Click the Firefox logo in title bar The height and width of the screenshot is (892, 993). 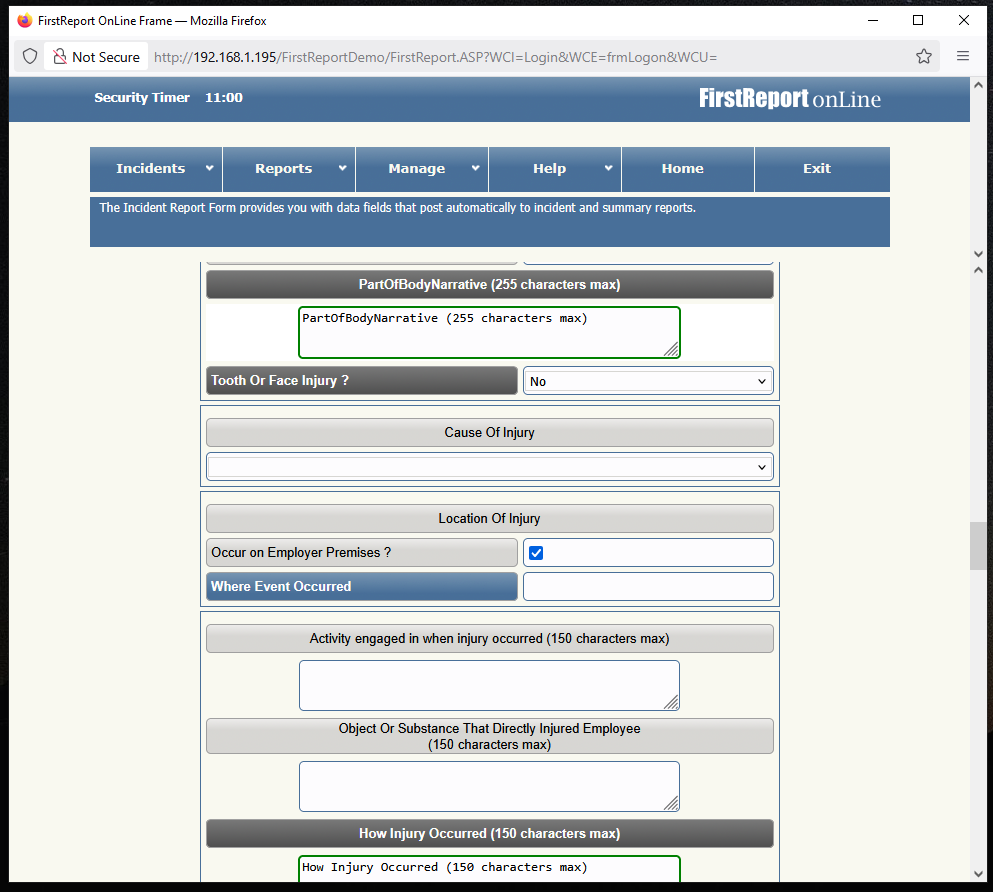24,20
